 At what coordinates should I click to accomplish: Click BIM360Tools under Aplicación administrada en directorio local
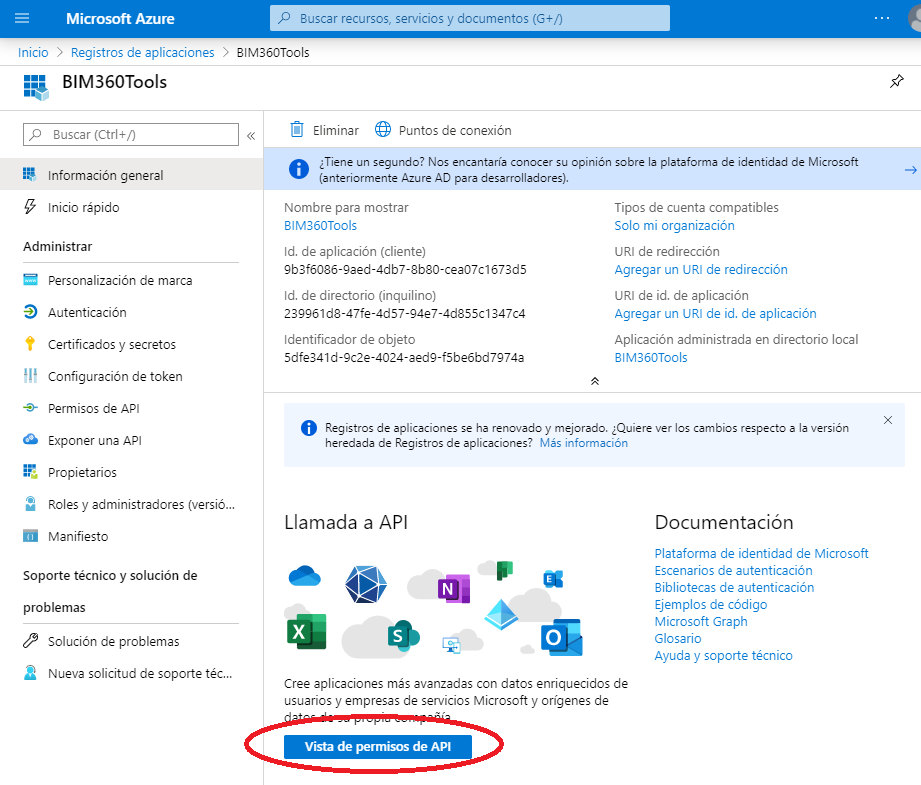coord(651,357)
